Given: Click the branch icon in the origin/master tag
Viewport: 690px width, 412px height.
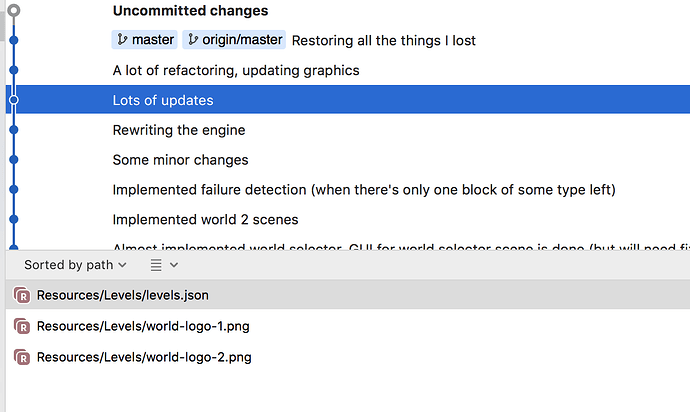Looking at the screenshot, I should pos(193,40).
